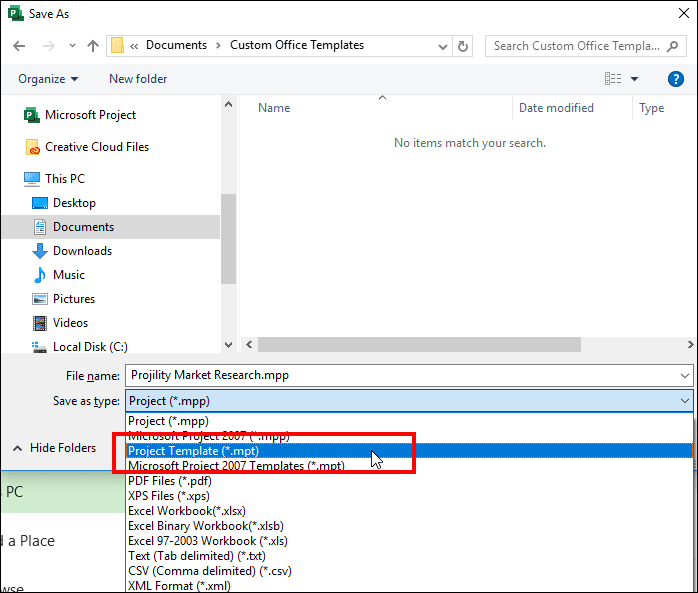Viewport: 698px width, 593px height.
Task: Open recent locations dropdown arrow
Action: coord(72,45)
